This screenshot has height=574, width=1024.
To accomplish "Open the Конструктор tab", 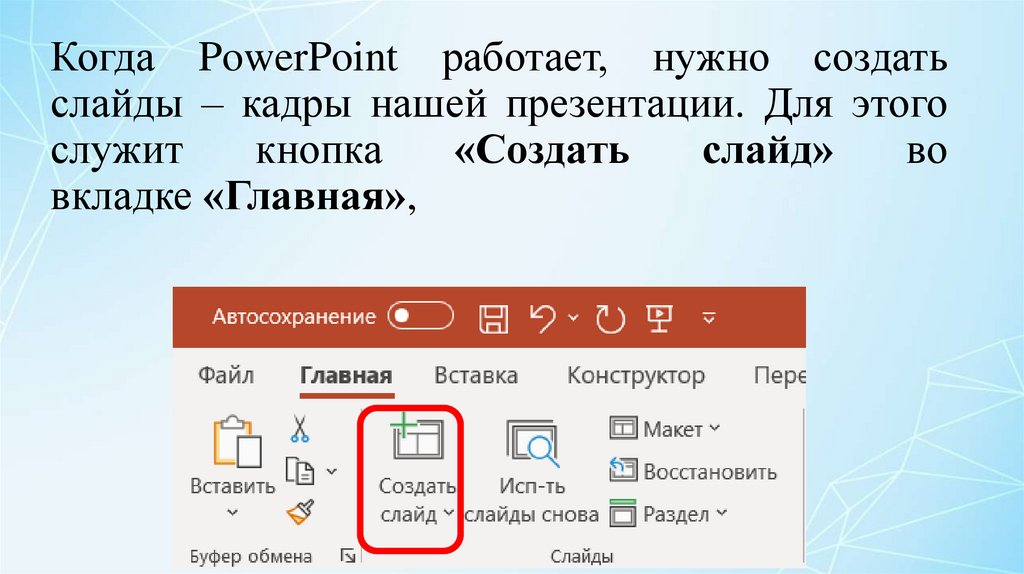I will coord(636,376).
